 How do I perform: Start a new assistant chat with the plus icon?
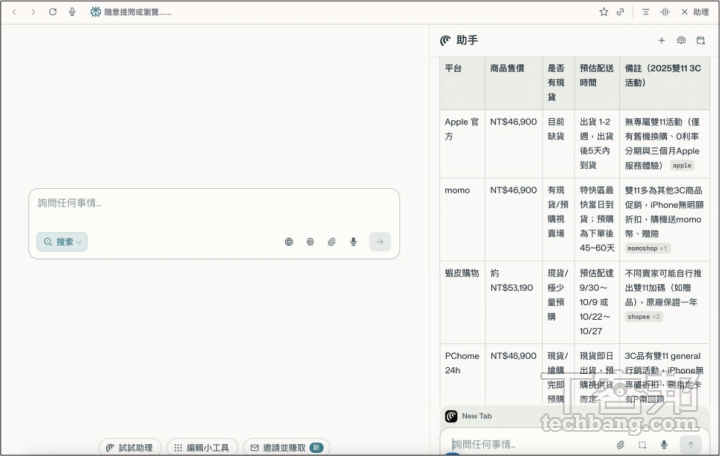661,40
